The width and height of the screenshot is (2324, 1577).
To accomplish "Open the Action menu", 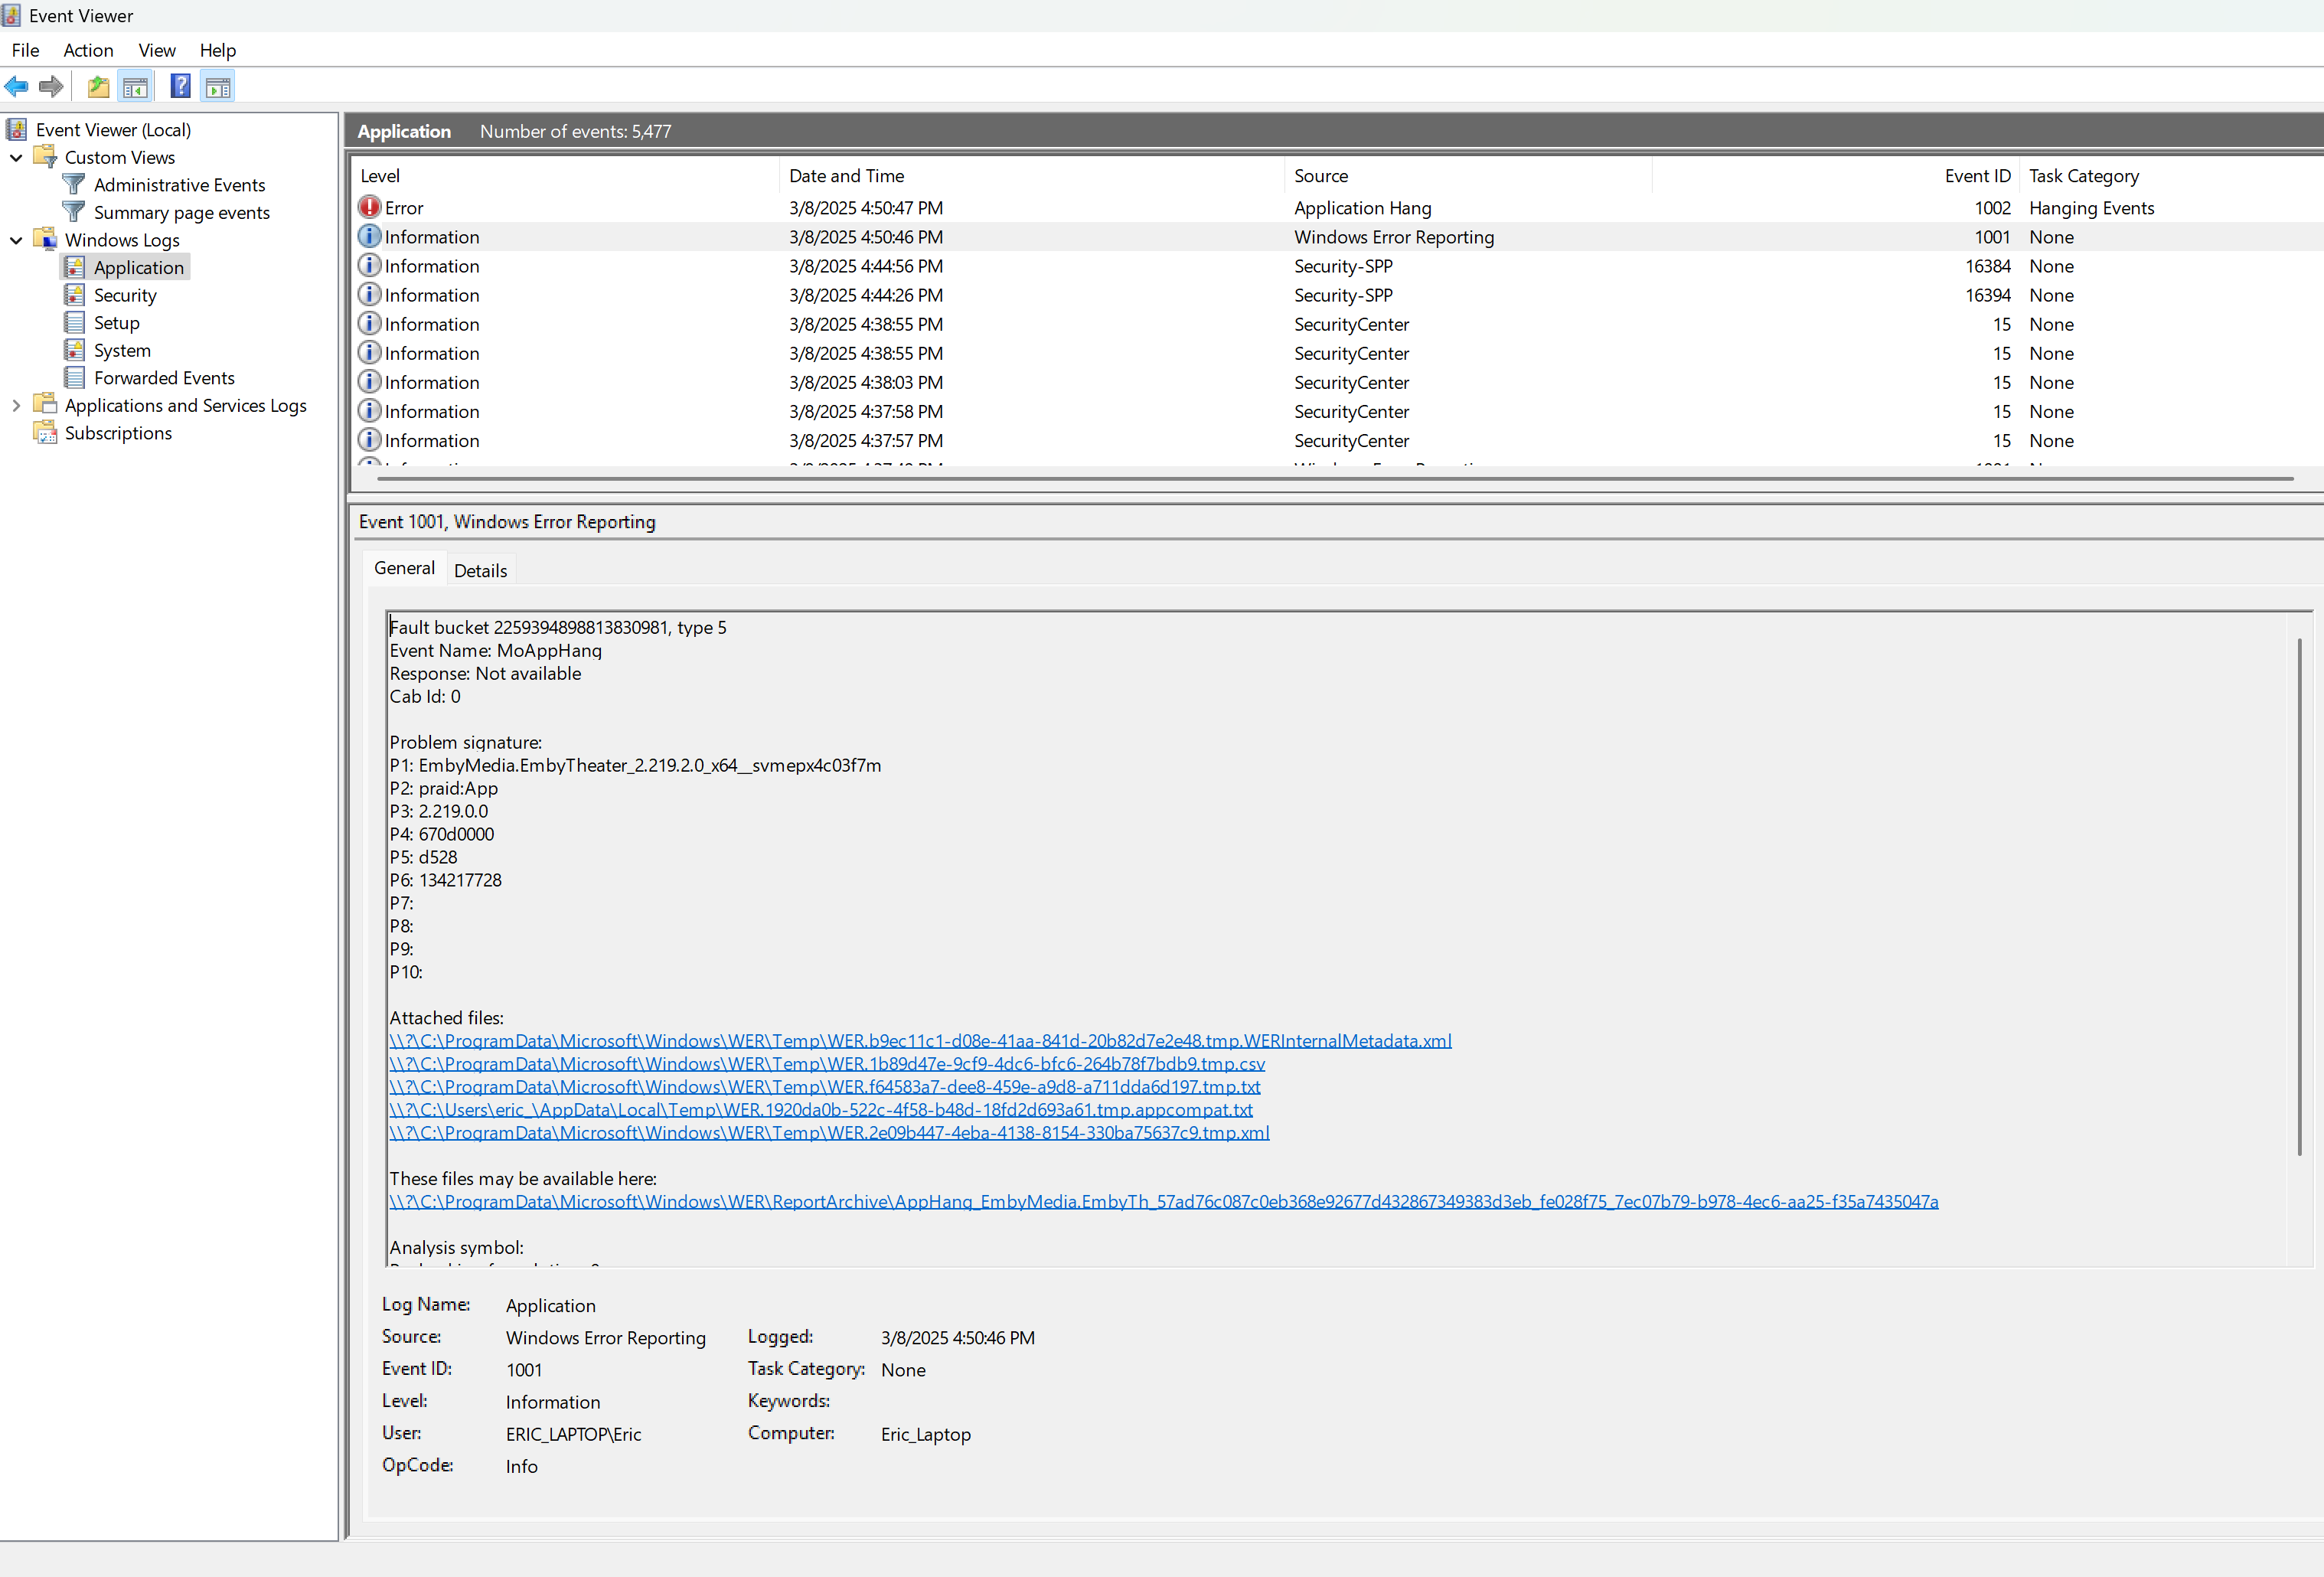I will pos(88,50).
